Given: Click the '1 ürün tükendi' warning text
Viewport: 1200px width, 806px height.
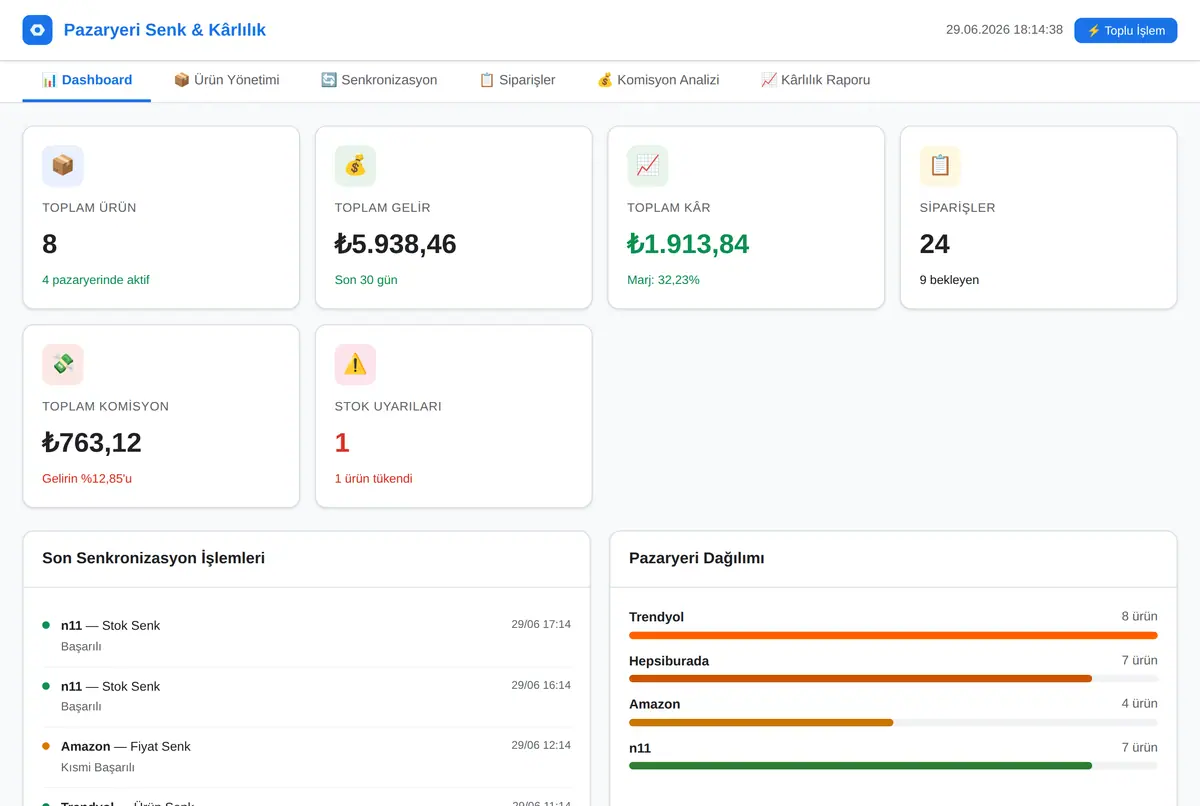Looking at the screenshot, I should 373,478.
